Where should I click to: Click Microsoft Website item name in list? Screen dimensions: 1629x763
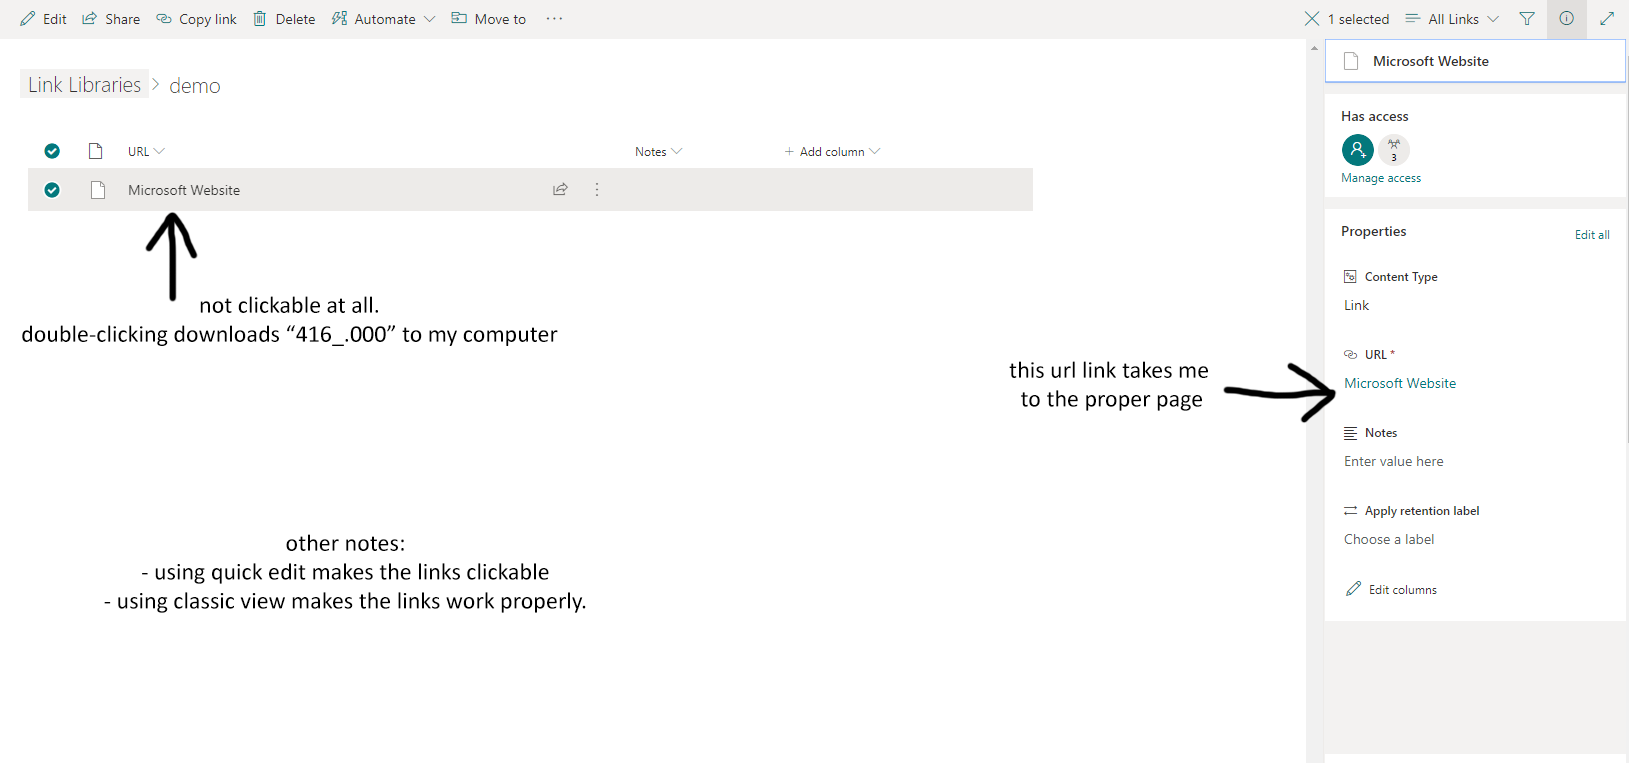coord(184,190)
